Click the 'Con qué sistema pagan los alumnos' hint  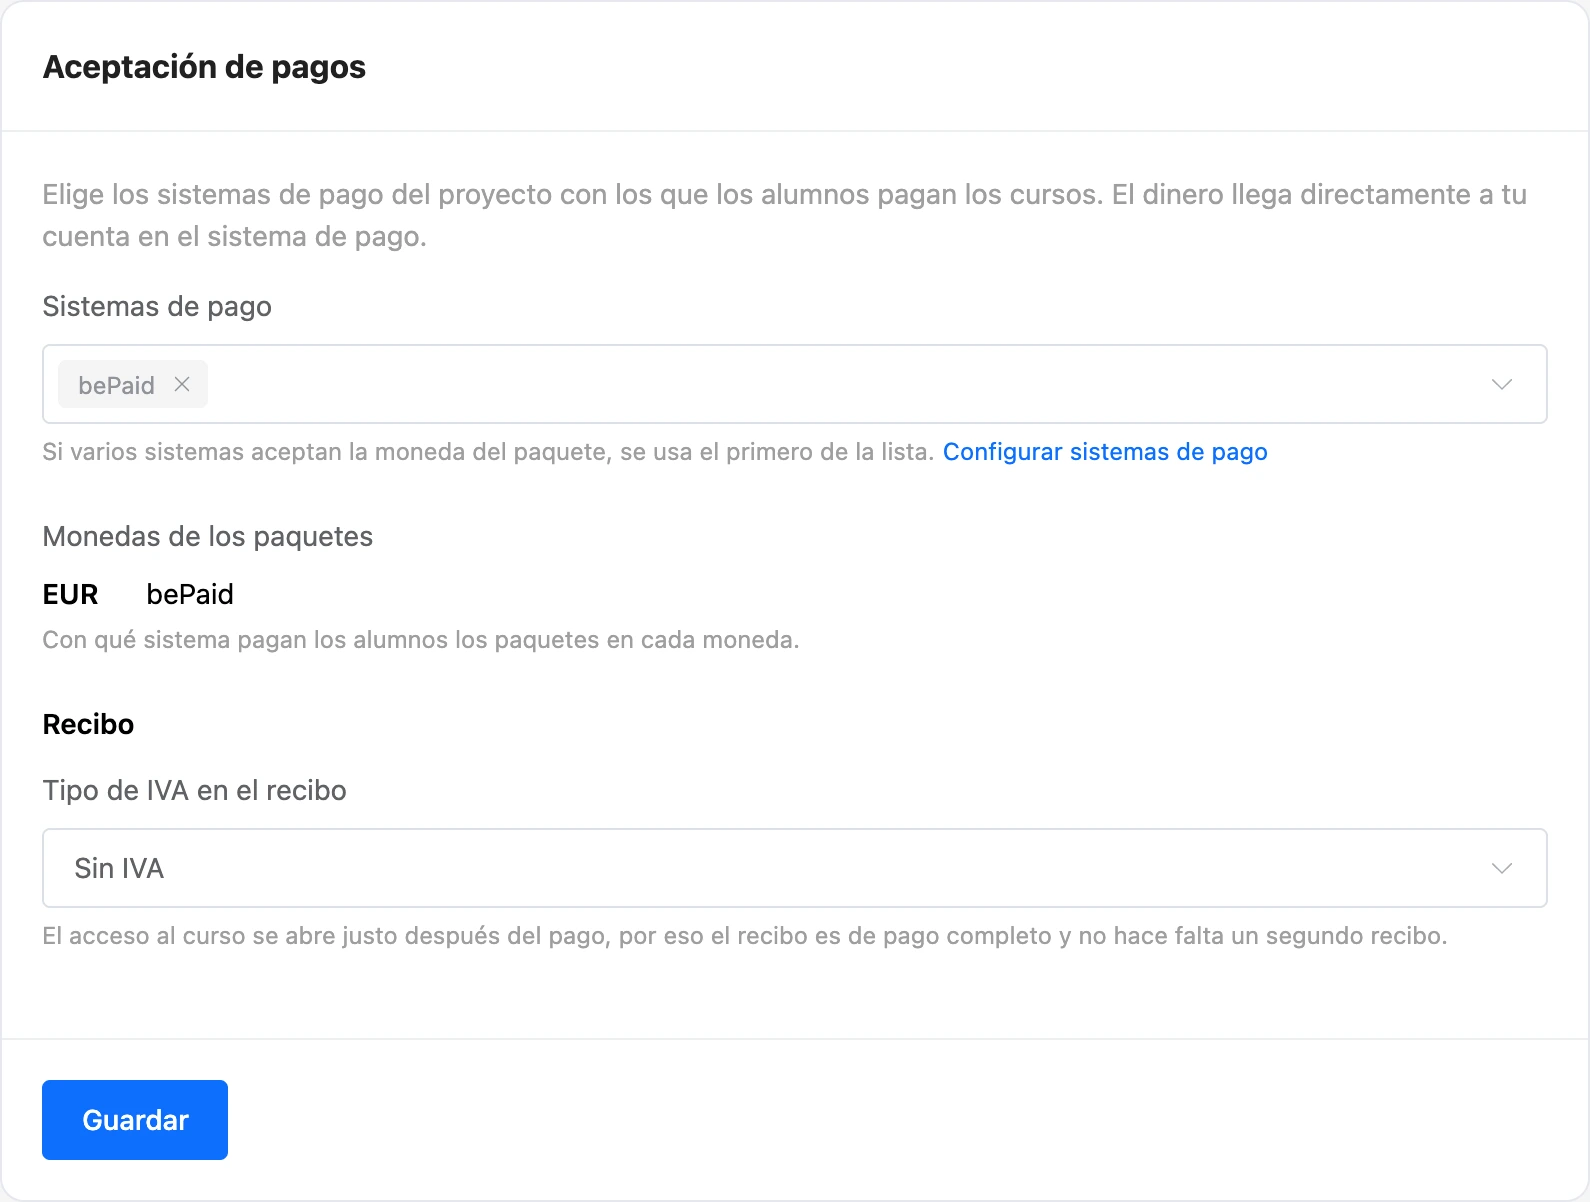pos(421,640)
